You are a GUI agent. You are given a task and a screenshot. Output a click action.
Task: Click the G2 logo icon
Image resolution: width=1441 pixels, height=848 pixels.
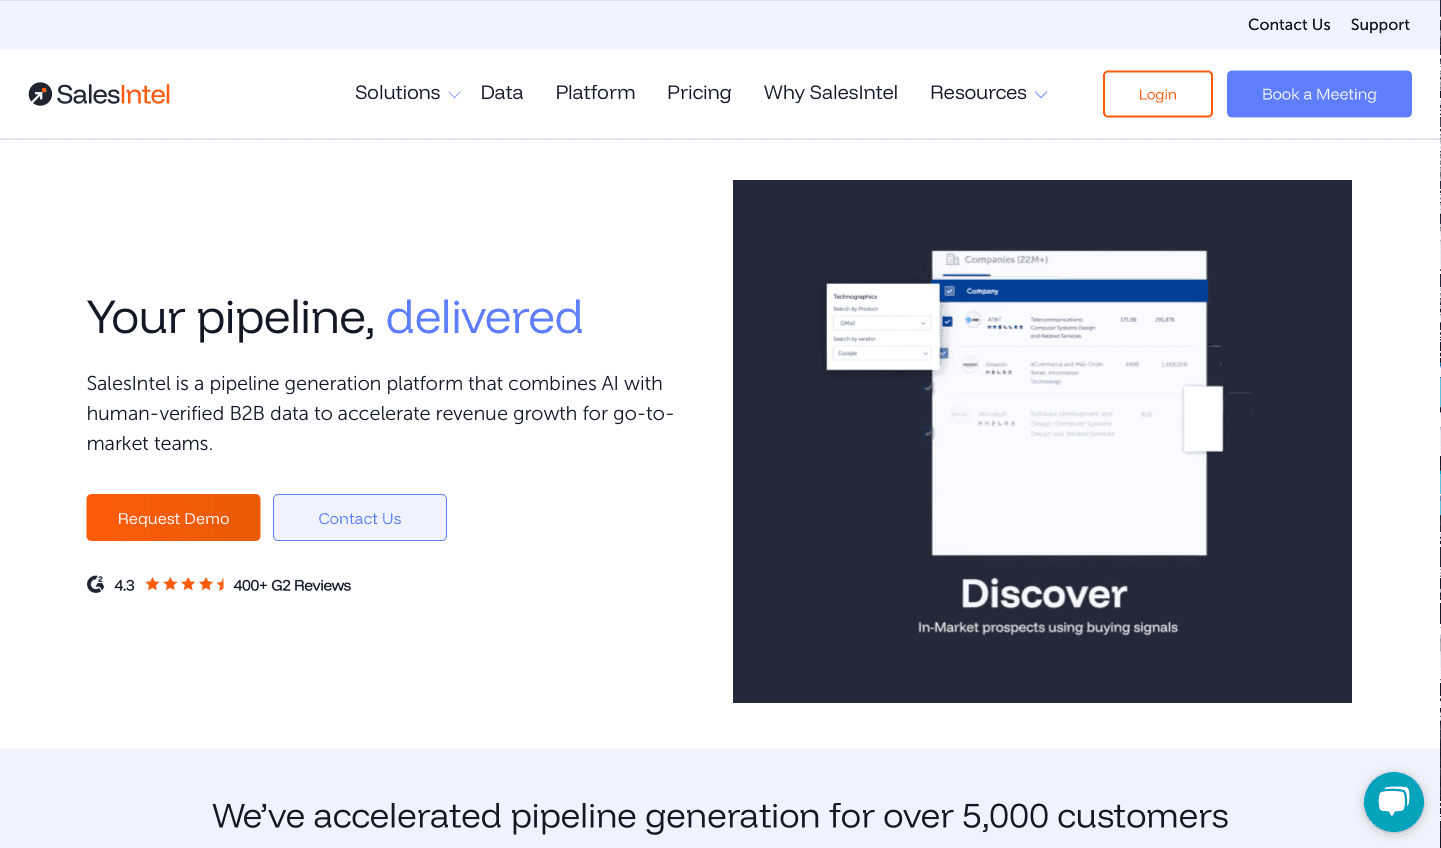click(x=95, y=585)
